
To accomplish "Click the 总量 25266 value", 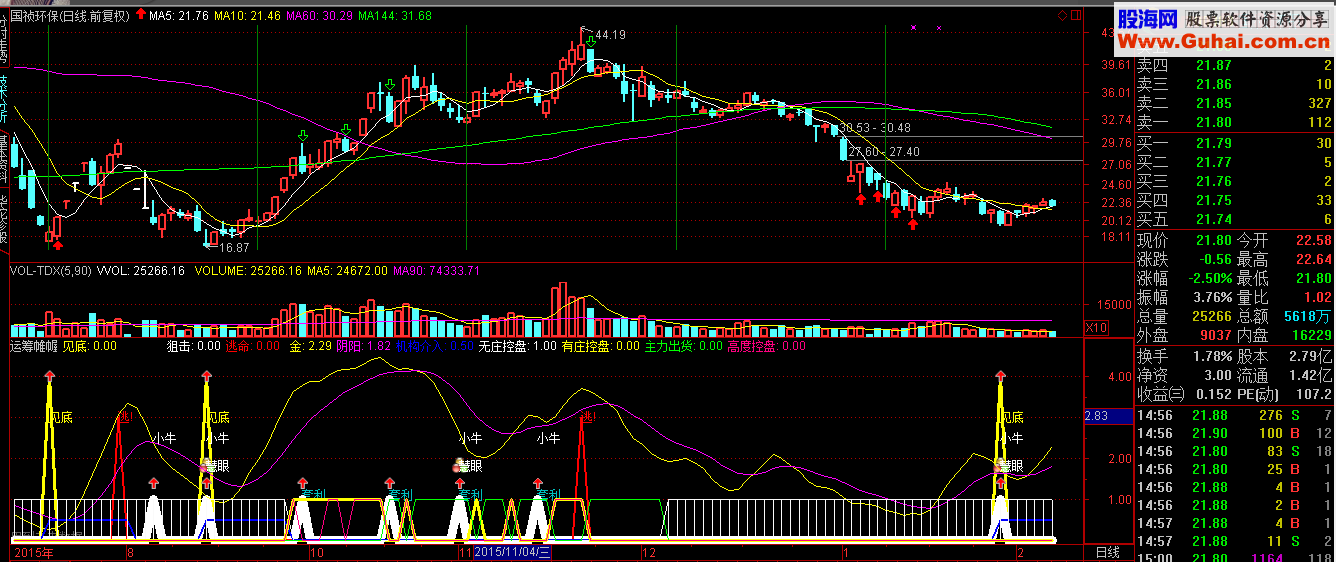I will (1210, 316).
